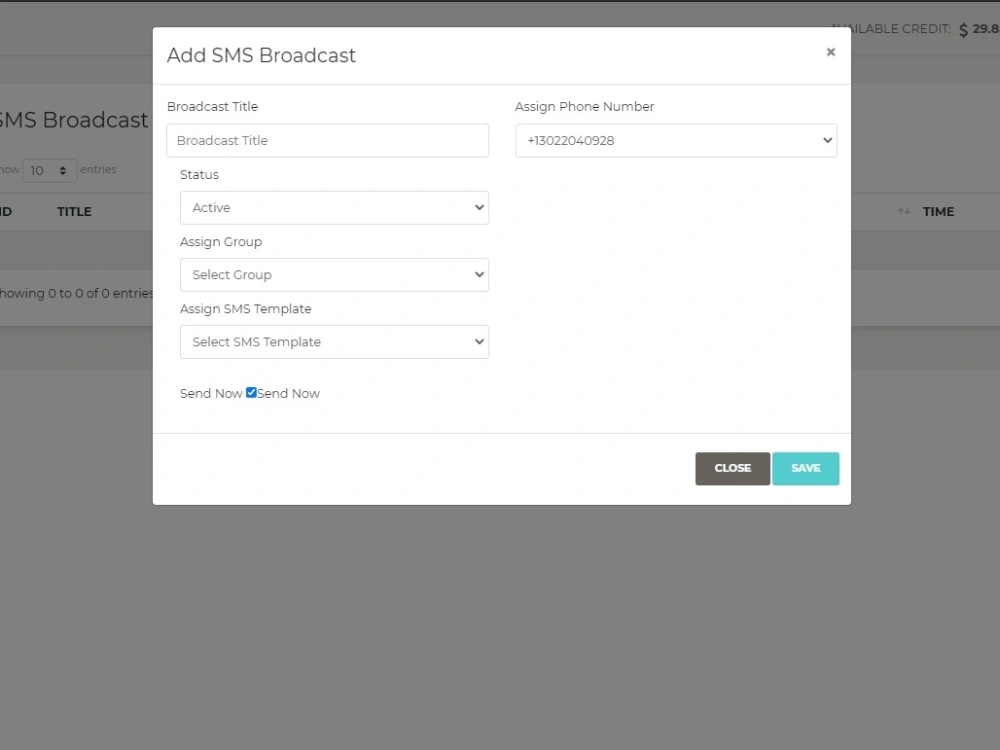This screenshot has width=1000, height=750.
Task: Click the CLOSE button
Action: pyautogui.click(x=732, y=469)
